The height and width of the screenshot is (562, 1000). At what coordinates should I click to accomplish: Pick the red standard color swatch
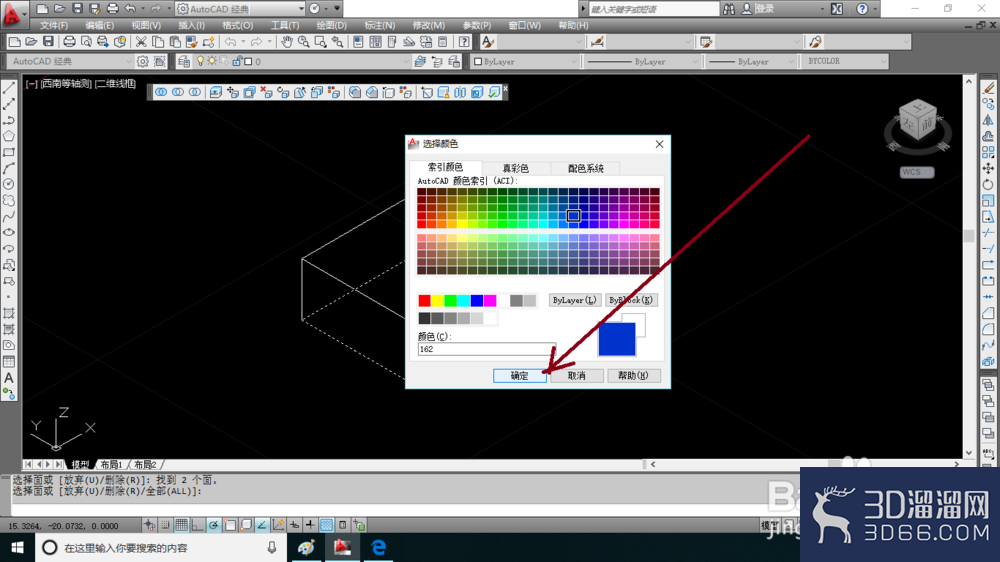[424, 300]
